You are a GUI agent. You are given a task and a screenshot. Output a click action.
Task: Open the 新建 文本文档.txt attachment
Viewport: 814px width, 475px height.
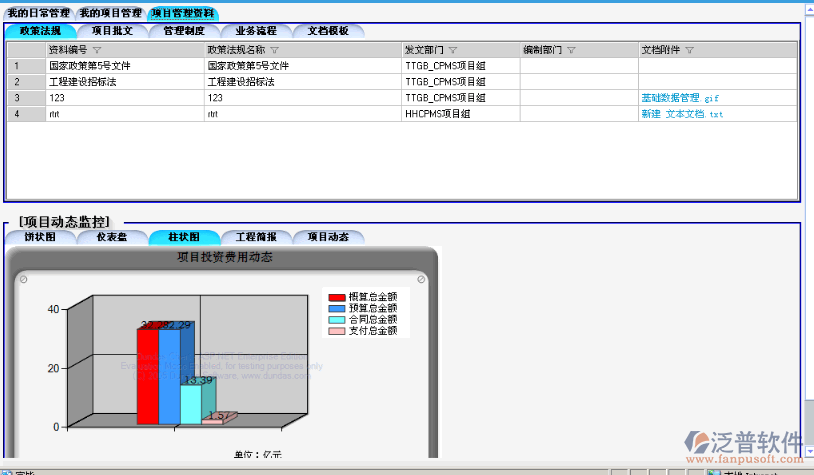tap(682, 114)
